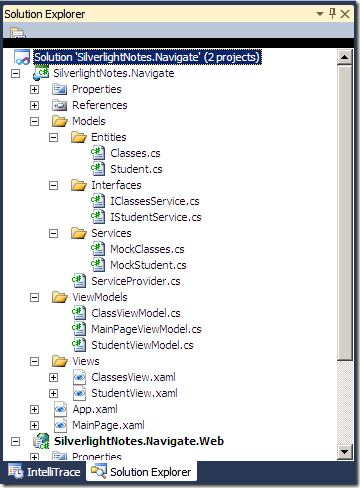Viewport: 360px width, 488px height.
Task: Select the IStudentService.cs file name
Action: coord(156,217)
